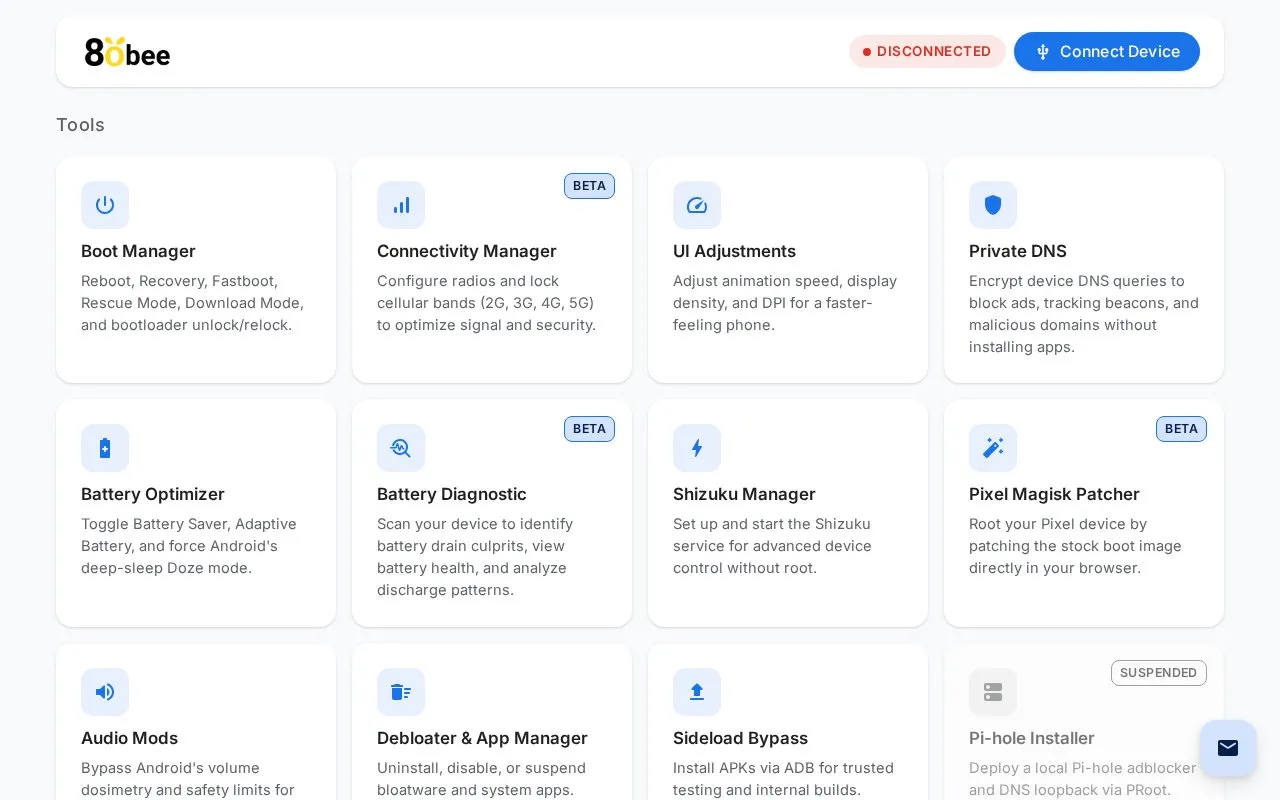
Task: Click the BETA badge on Battery Diagnostic
Action: pos(589,429)
